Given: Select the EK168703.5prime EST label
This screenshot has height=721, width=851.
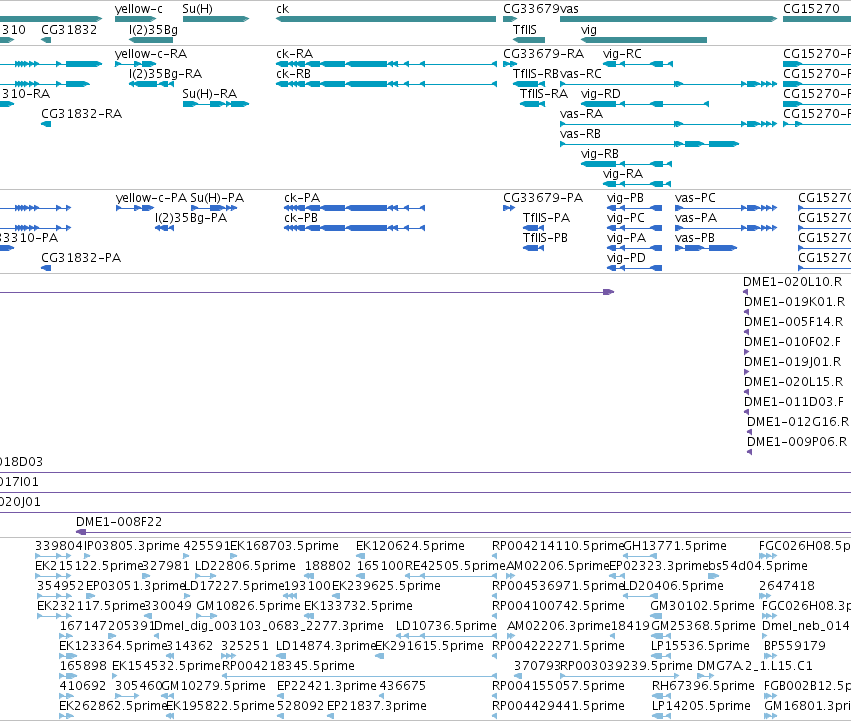Looking at the screenshot, I should tap(284, 546).
